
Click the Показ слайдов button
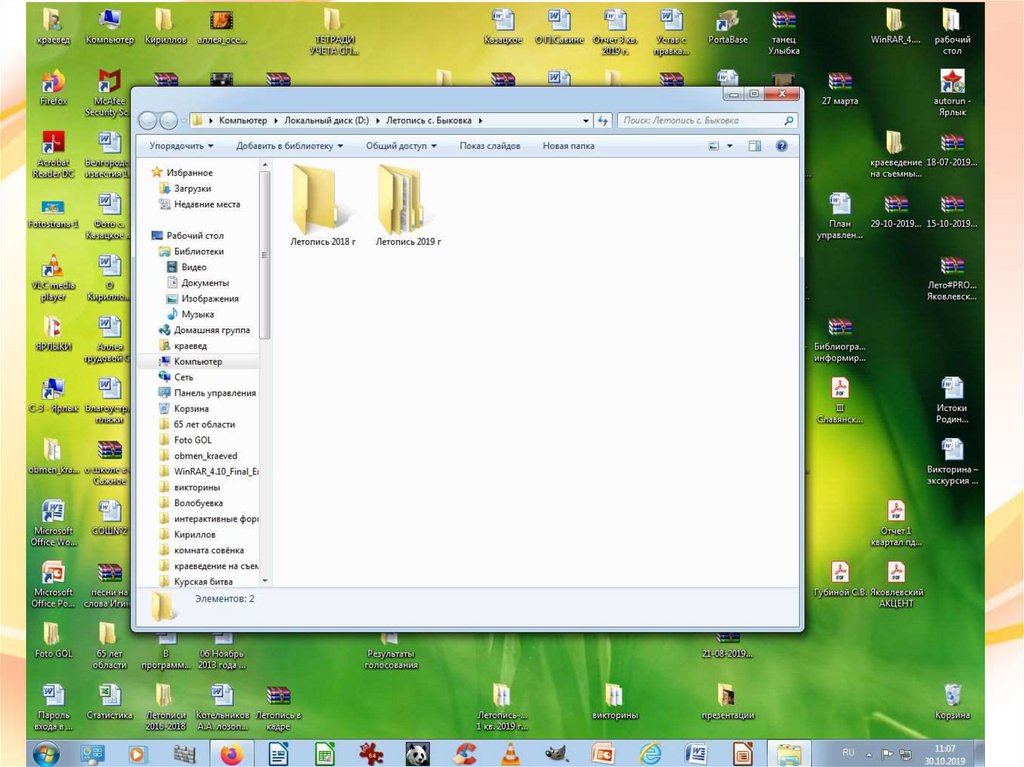(489, 146)
